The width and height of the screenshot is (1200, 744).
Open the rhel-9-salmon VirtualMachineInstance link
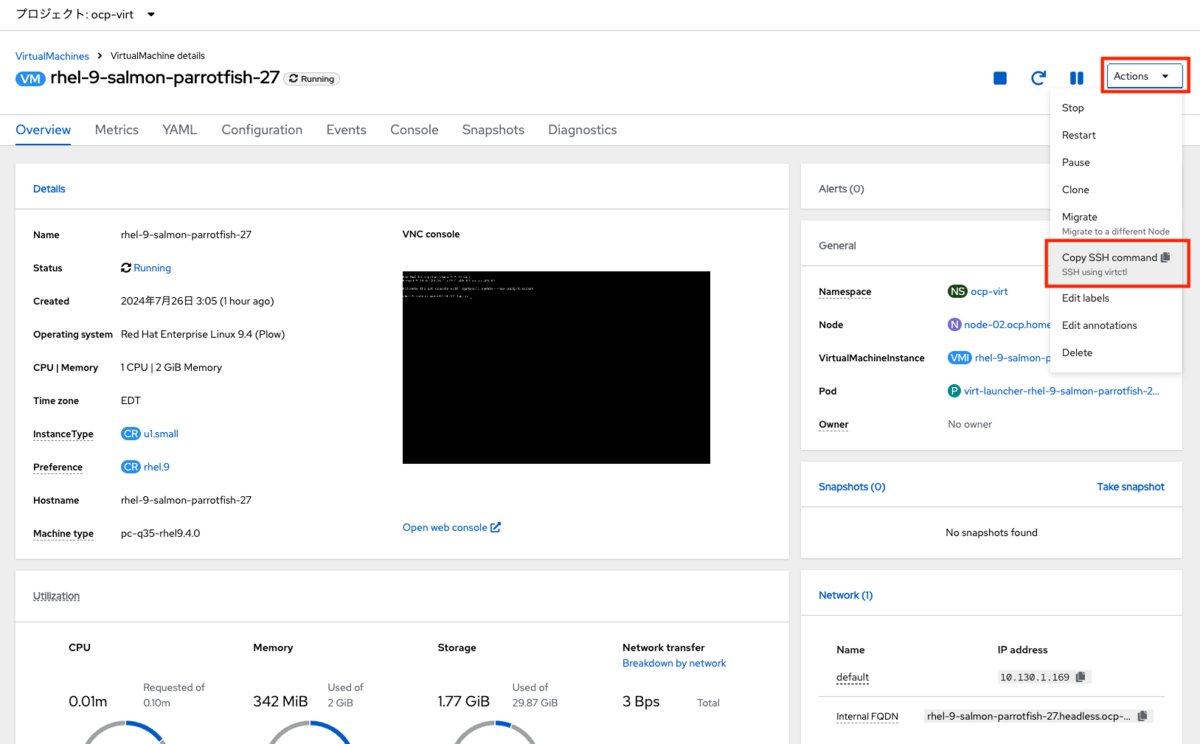(1012, 357)
